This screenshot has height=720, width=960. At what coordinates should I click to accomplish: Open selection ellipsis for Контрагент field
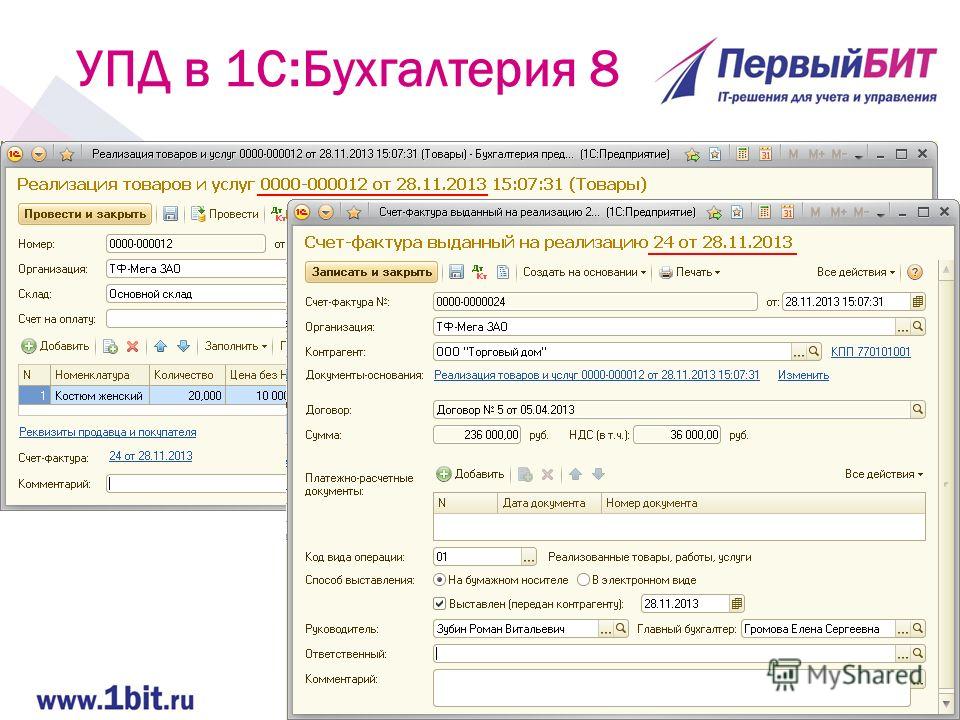[x=798, y=352]
